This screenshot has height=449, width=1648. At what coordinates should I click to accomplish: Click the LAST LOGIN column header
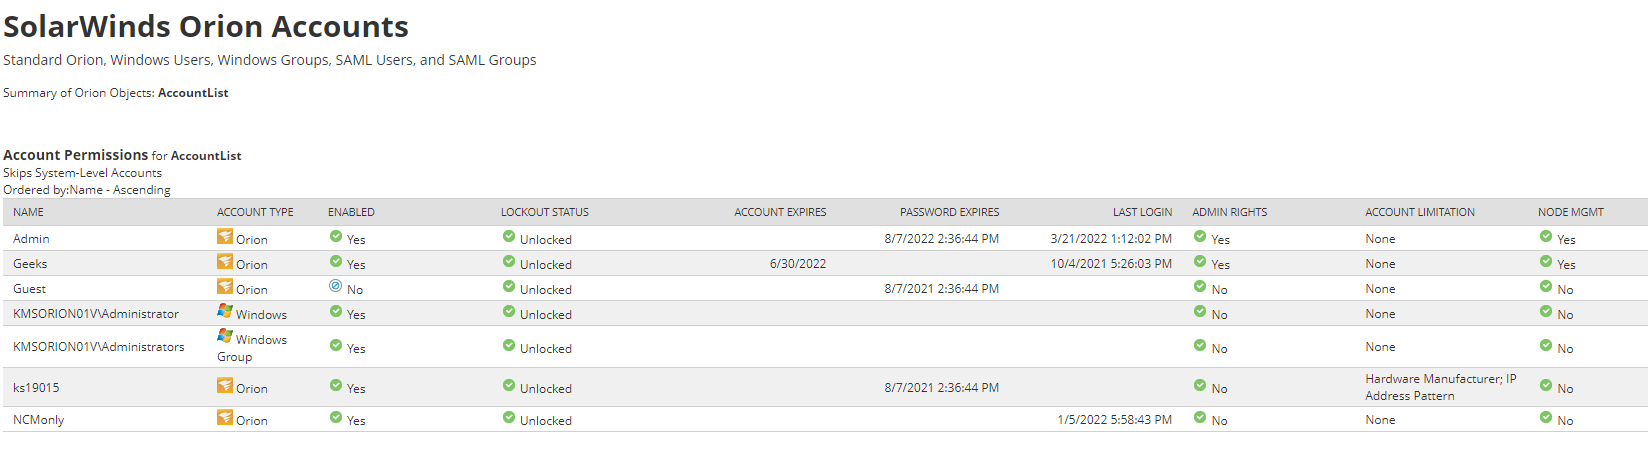(x=1142, y=212)
